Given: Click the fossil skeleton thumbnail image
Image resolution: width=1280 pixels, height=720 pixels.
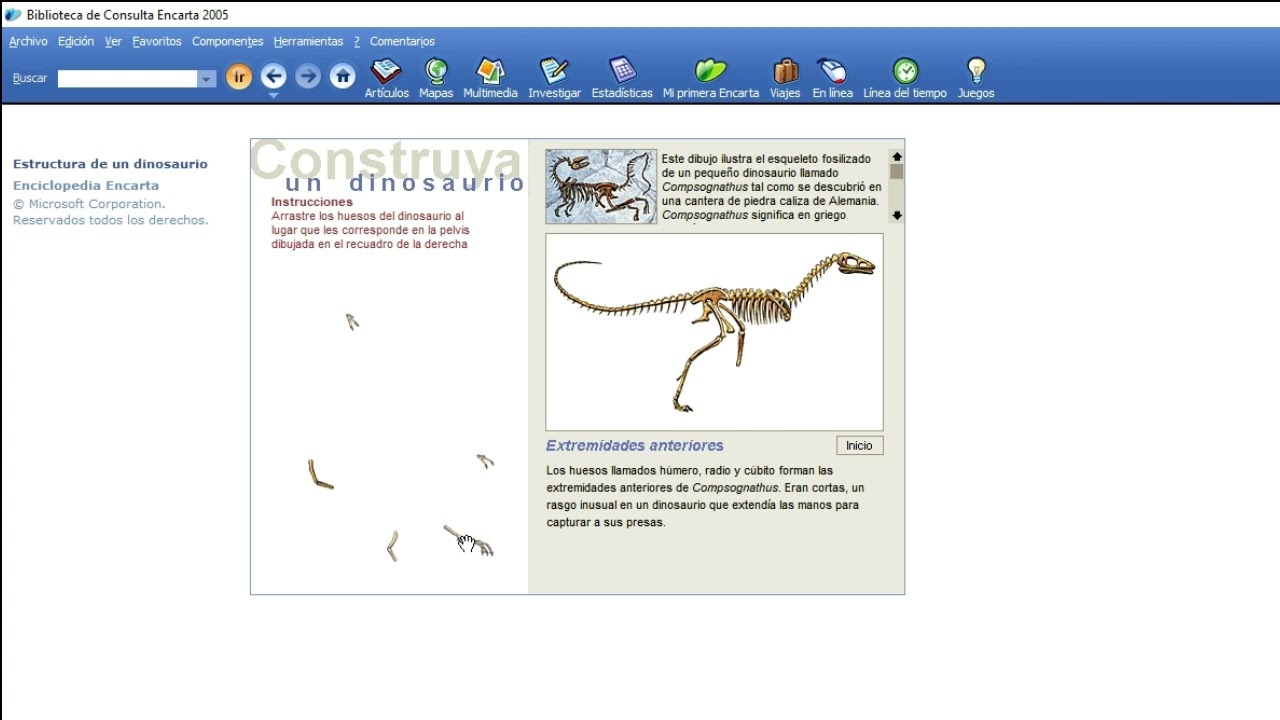Looking at the screenshot, I should (x=601, y=186).
